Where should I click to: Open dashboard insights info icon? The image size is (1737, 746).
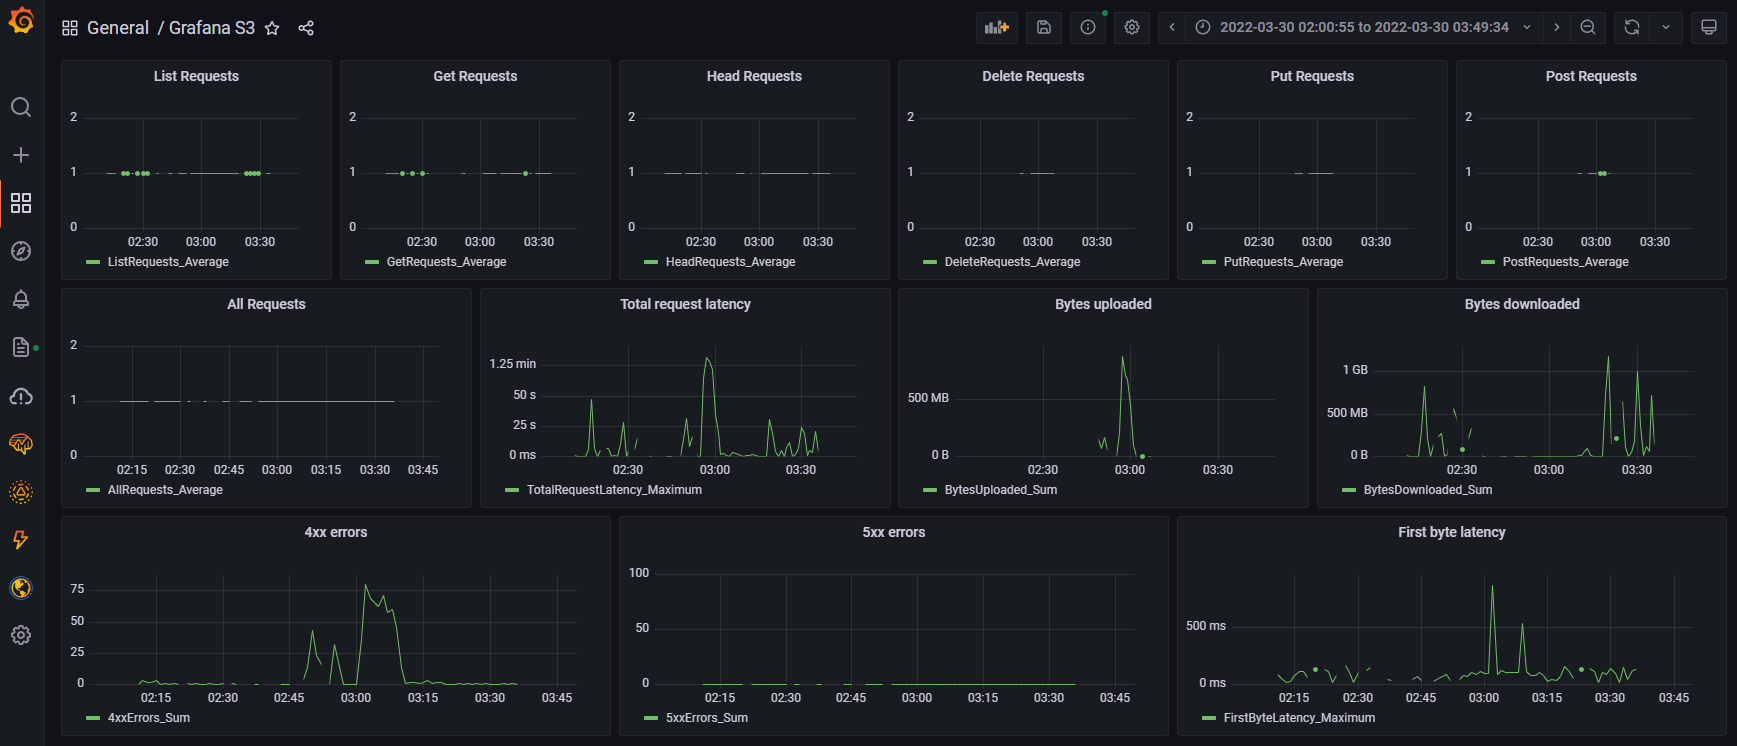point(1088,28)
